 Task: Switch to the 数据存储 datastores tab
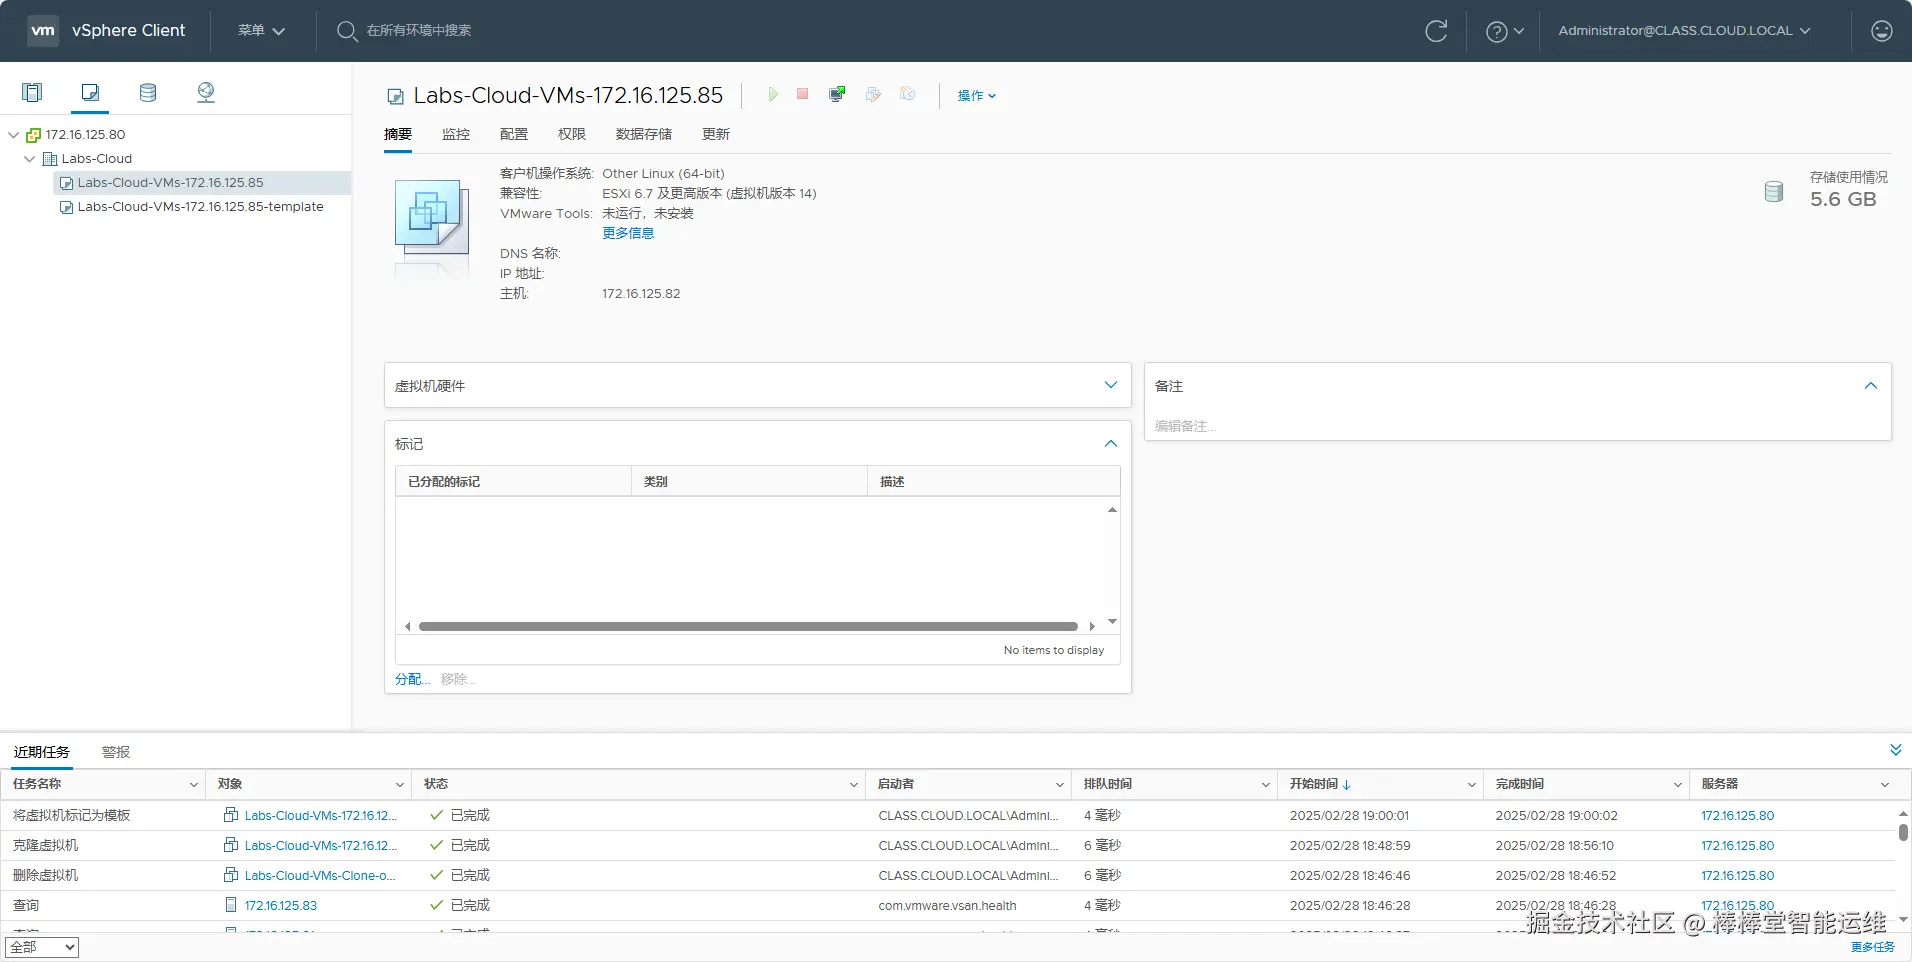pyautogui.click(x=644, y=134)
